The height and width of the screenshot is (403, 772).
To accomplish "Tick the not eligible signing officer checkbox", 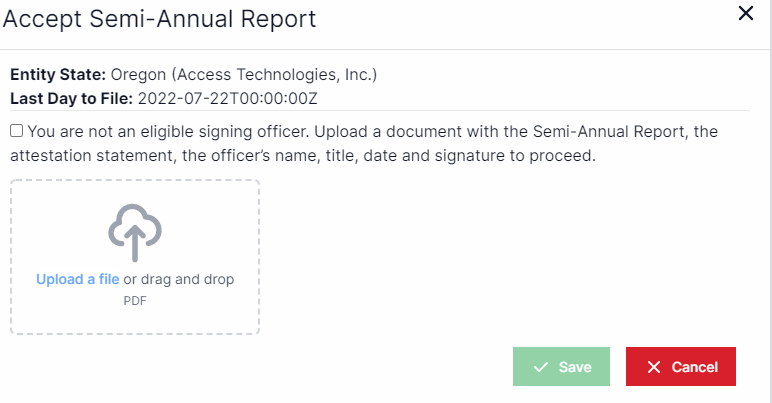I will point(17,131).
